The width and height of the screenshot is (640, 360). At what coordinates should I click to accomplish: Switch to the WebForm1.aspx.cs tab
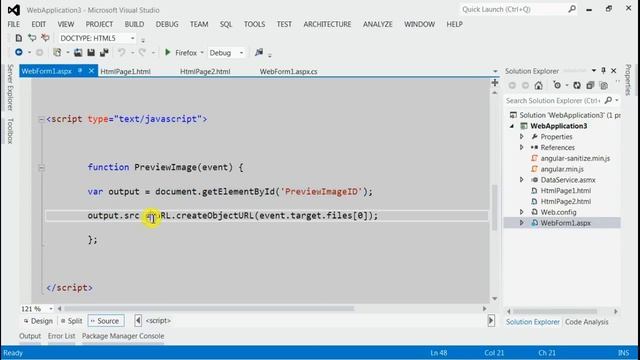click(x=289, y=71)
